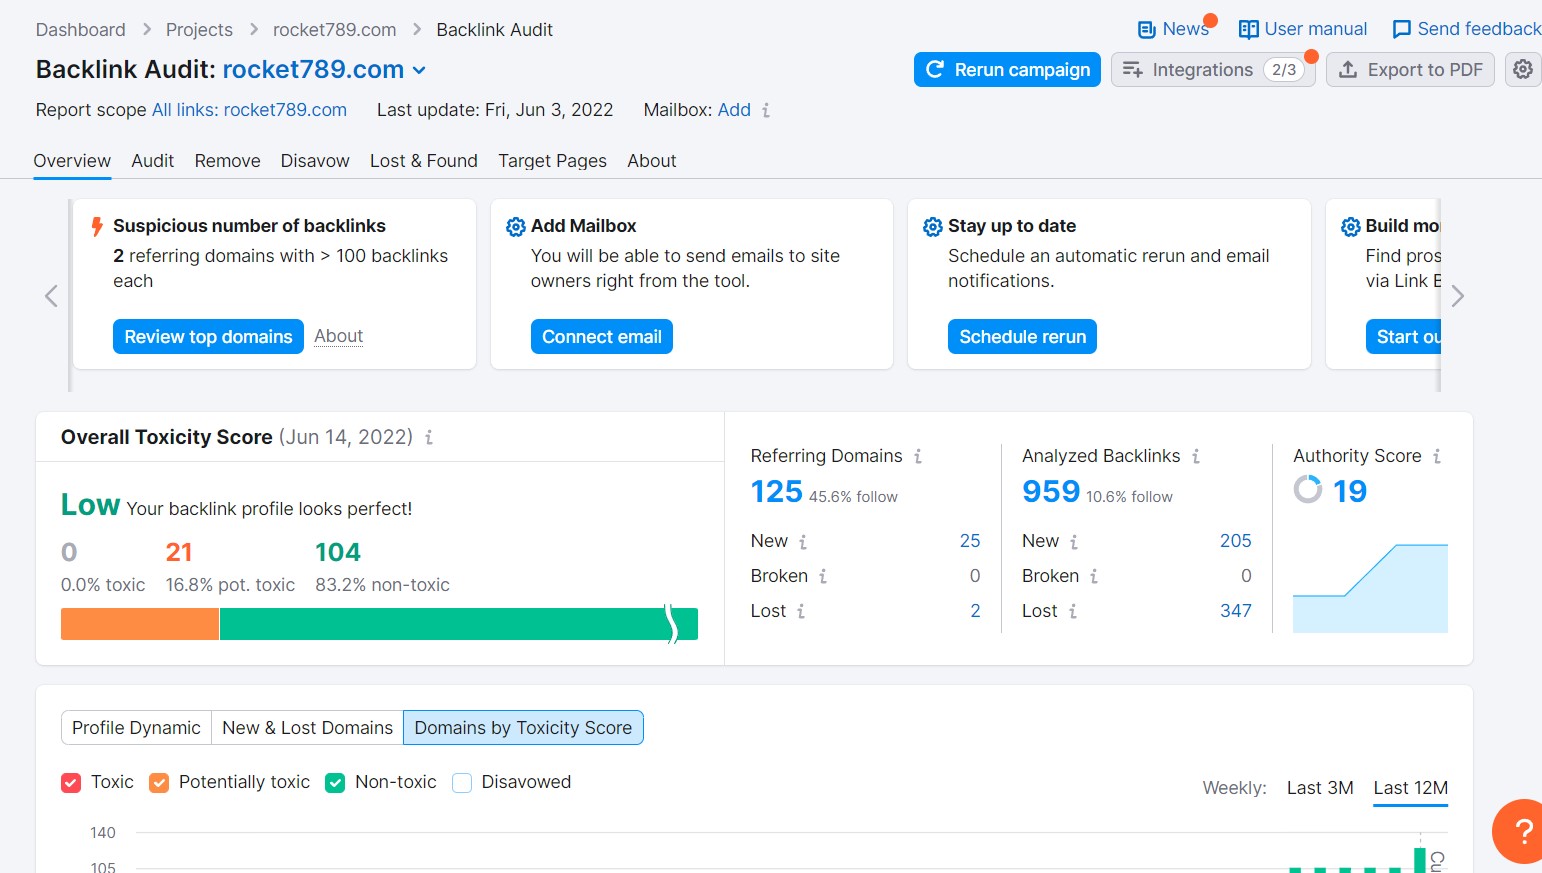Screen dimensions: 1542x873
Task: Open the Integrations 2/3 menu
Action: [1213, 70]
